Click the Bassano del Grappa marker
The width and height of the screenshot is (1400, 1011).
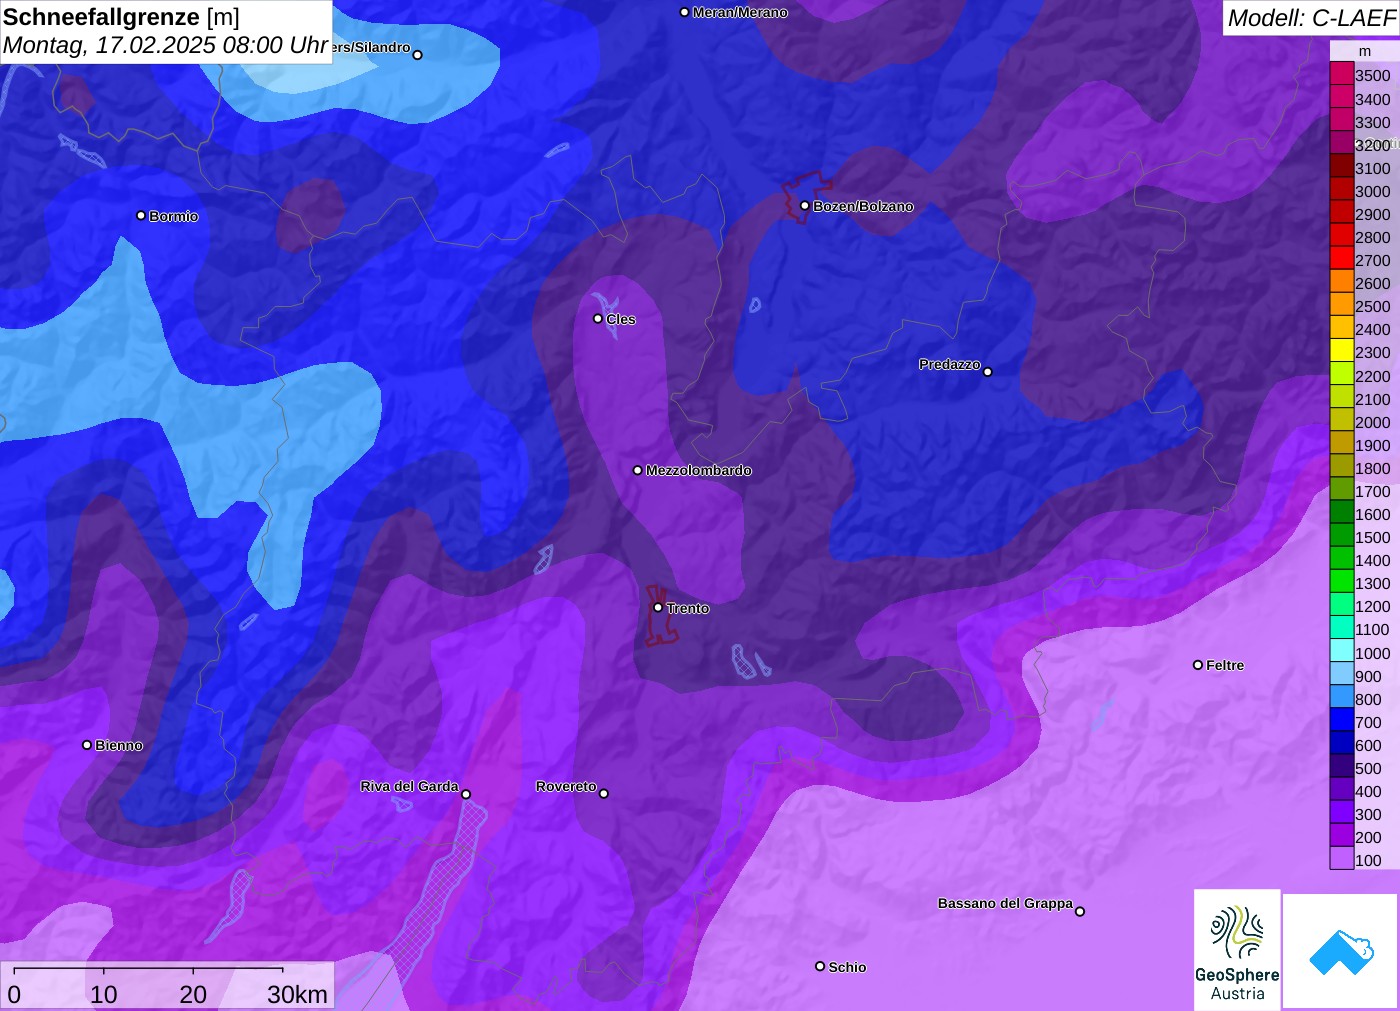coord(1080,911)
